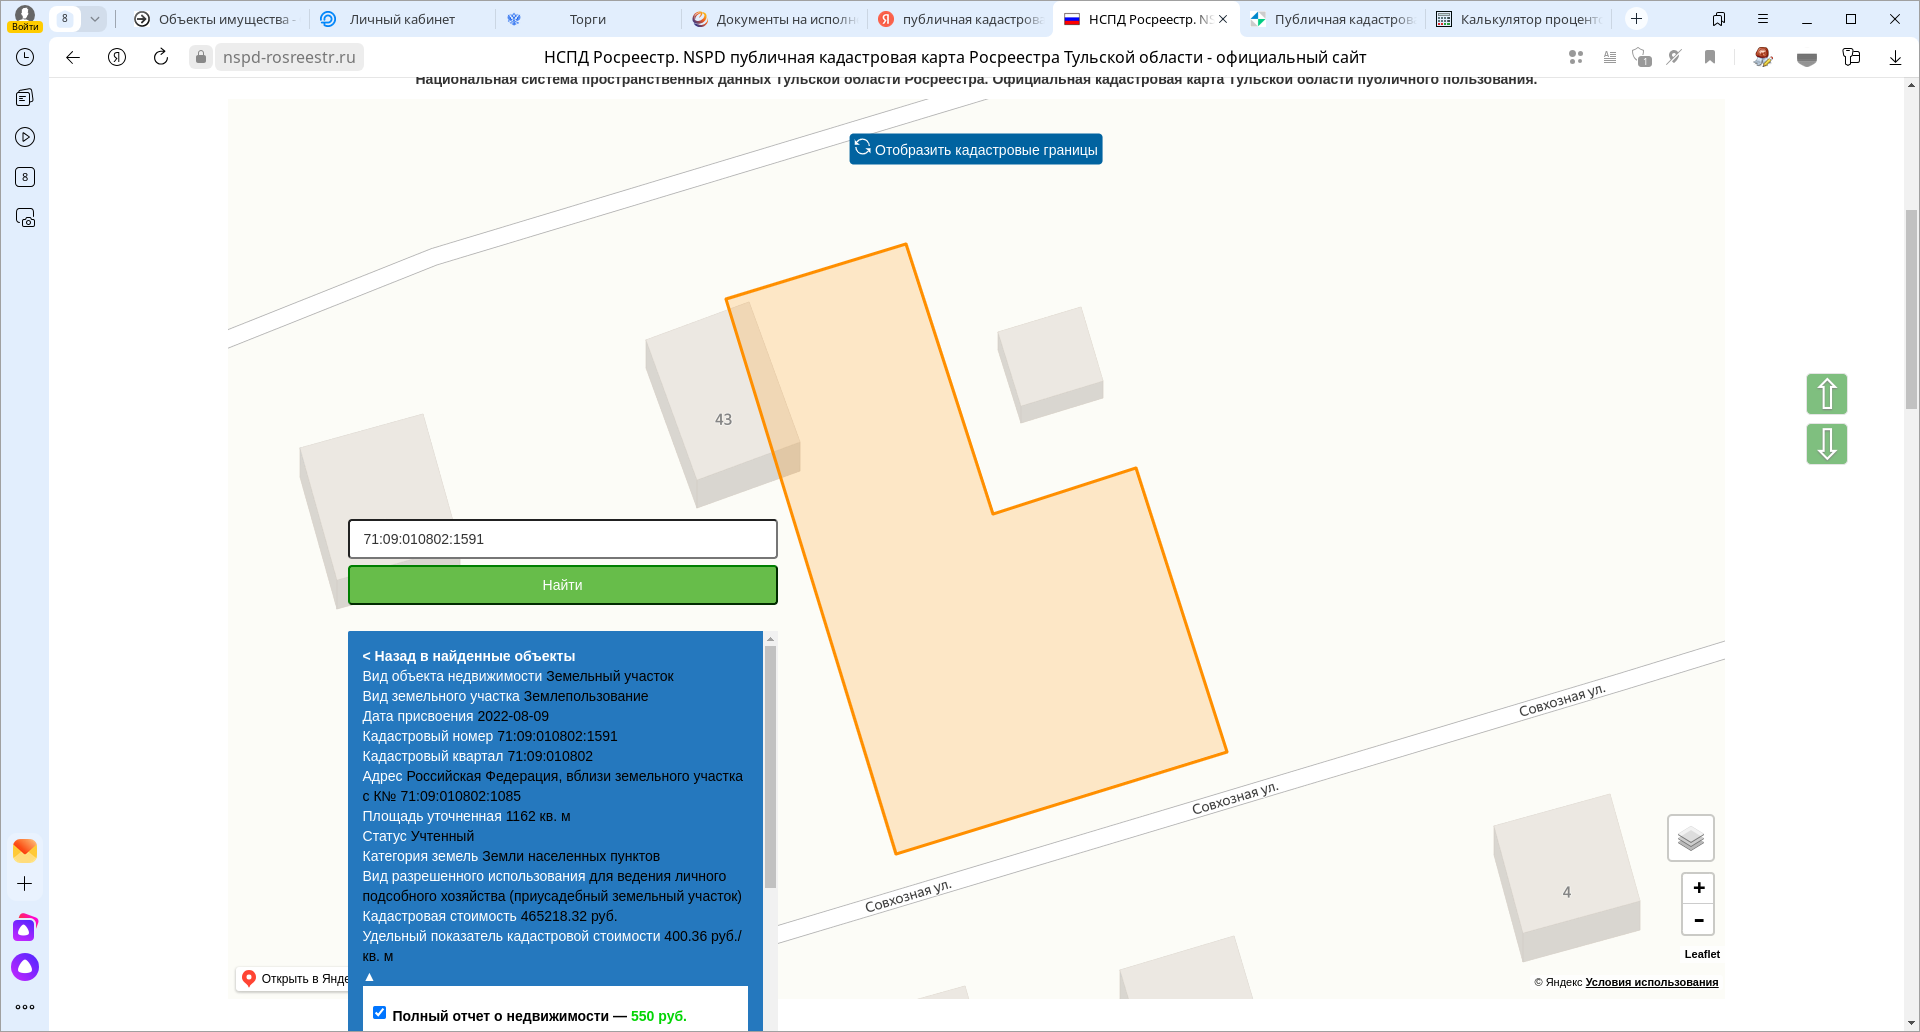
Task: Open the browser history sidebar icon
Action: [x=25, y=57]
